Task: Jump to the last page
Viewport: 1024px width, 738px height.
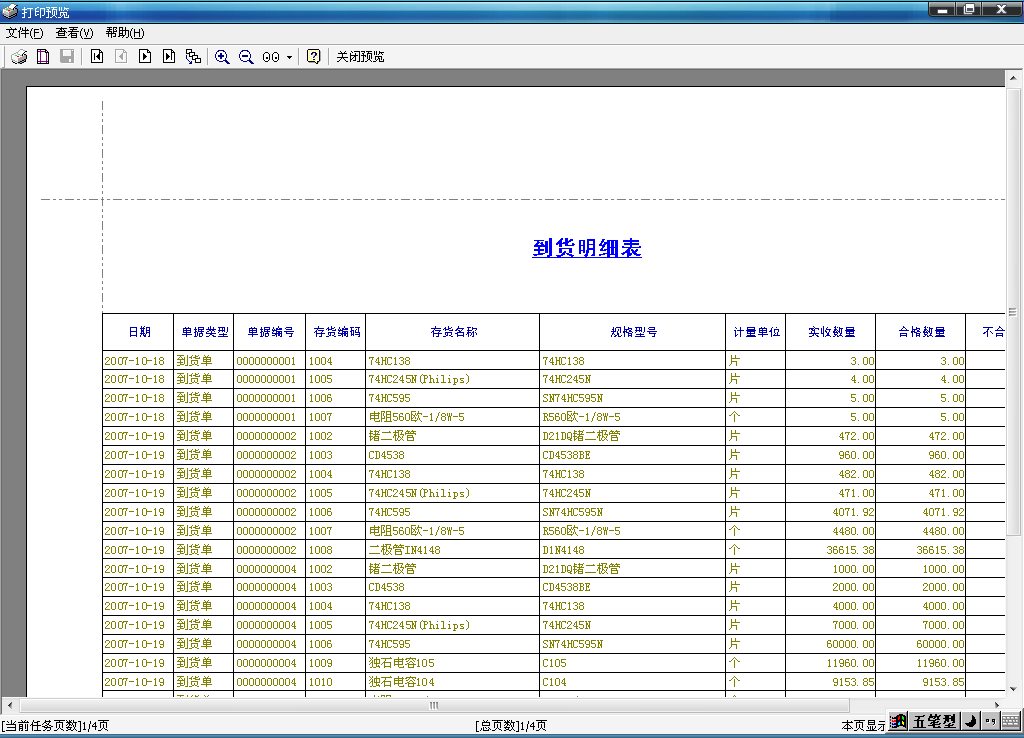Action: pyautogui.click(x=169, y=57)
